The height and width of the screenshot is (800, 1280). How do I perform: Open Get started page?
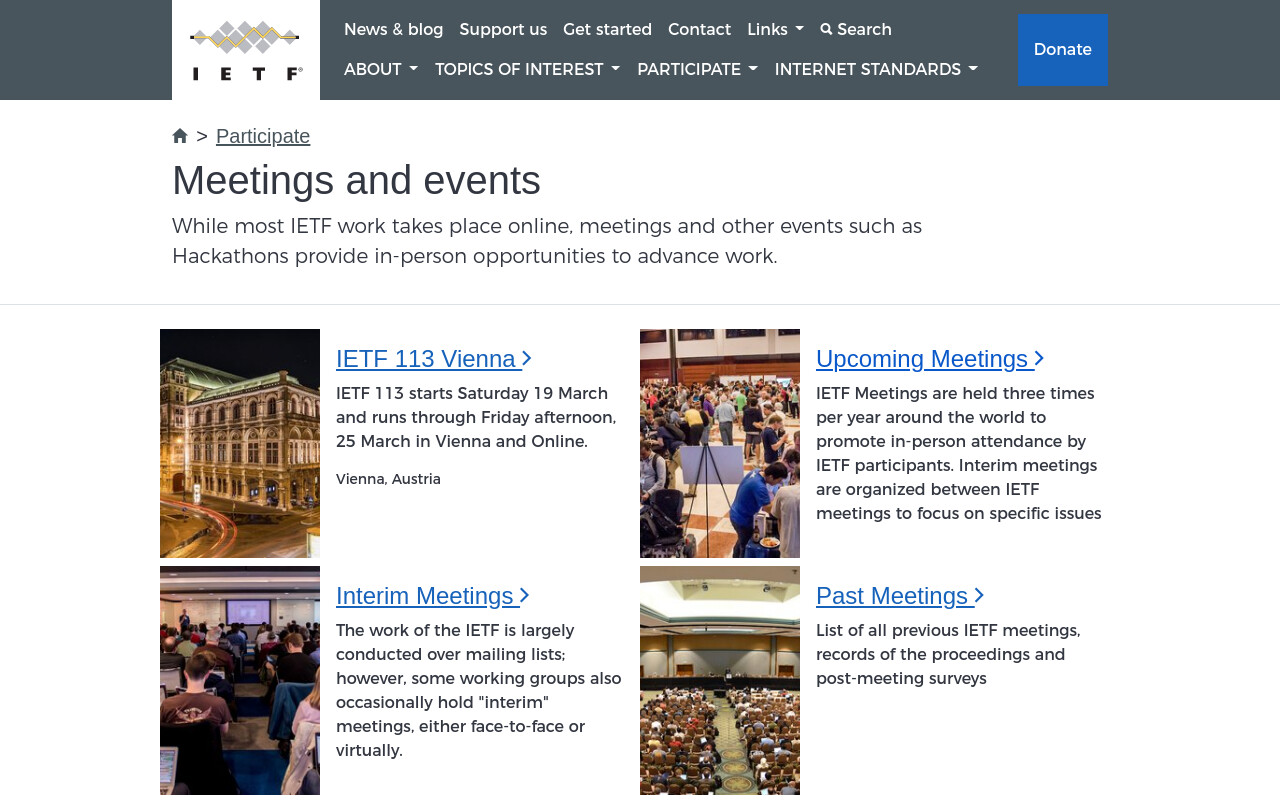click(x=607, y=30)
